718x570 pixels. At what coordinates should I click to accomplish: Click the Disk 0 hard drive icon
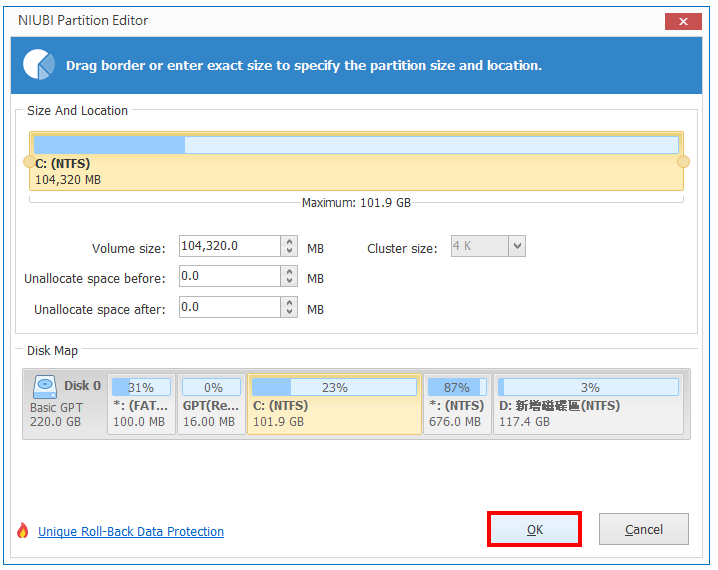tap(44, 387)
